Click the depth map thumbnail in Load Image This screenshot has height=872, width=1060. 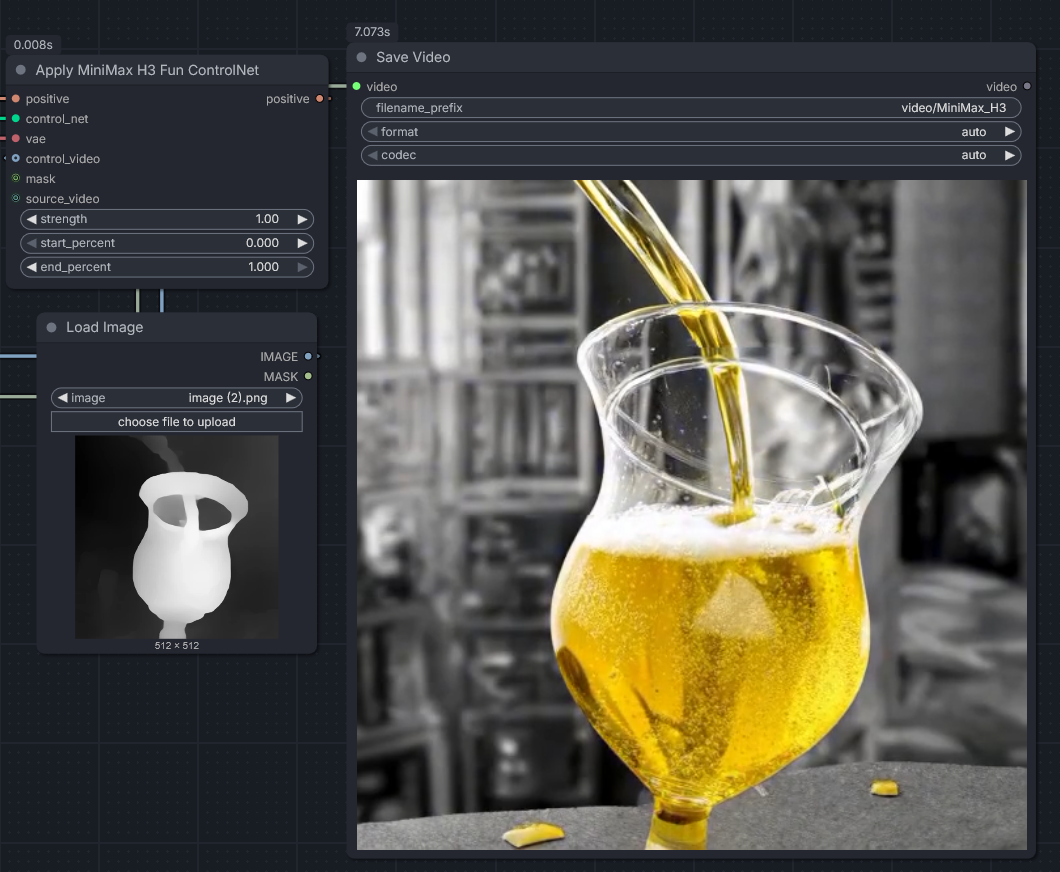pos(176,537)
